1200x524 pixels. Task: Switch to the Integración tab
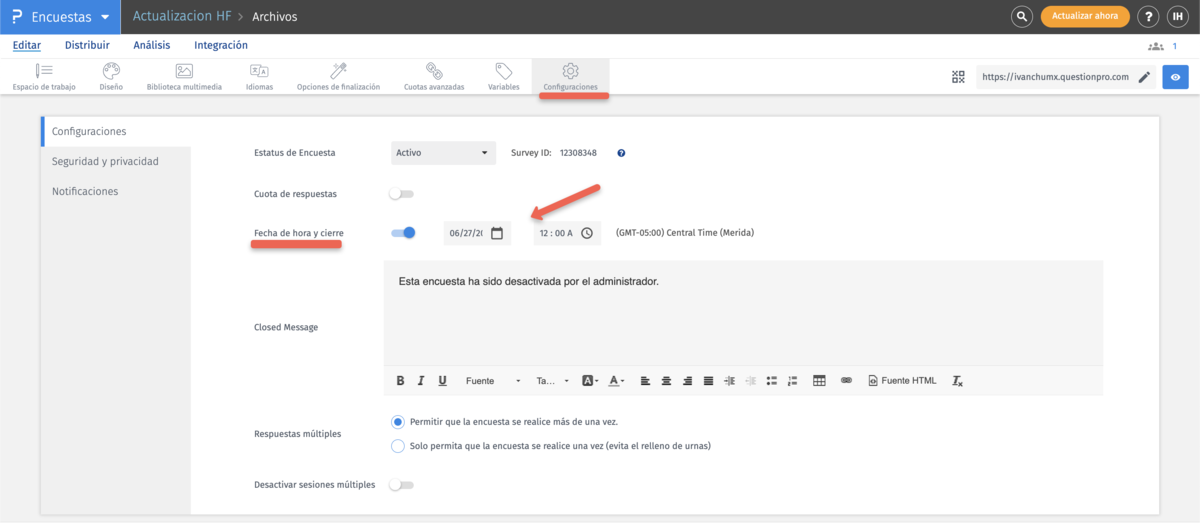[221, 45]
